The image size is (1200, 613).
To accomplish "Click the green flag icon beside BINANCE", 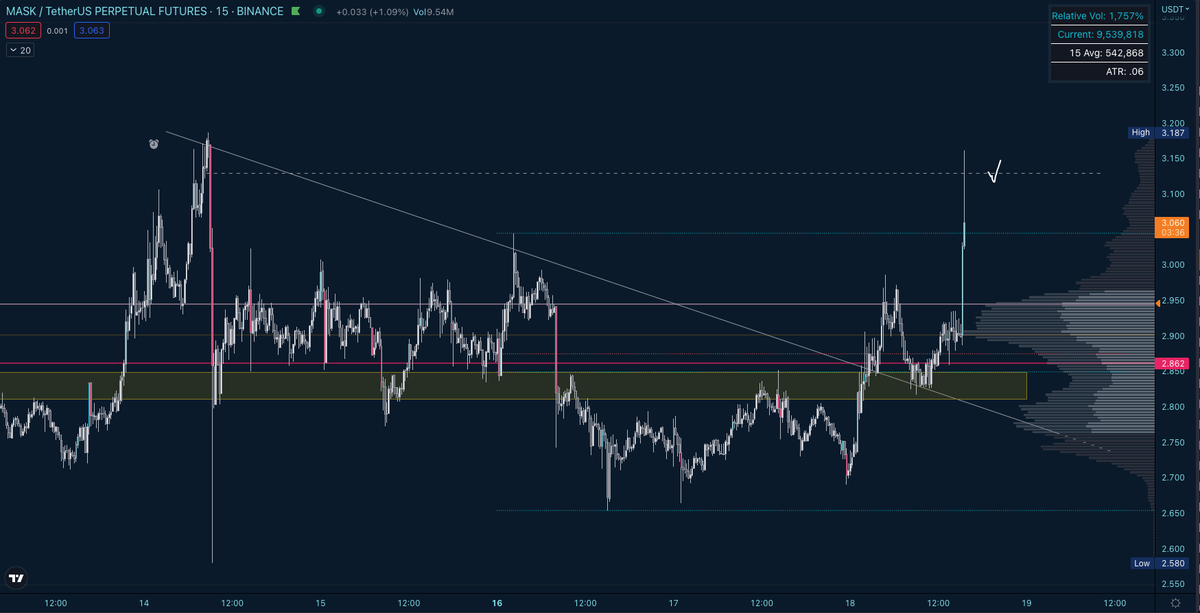I will [x=296, y=12].
